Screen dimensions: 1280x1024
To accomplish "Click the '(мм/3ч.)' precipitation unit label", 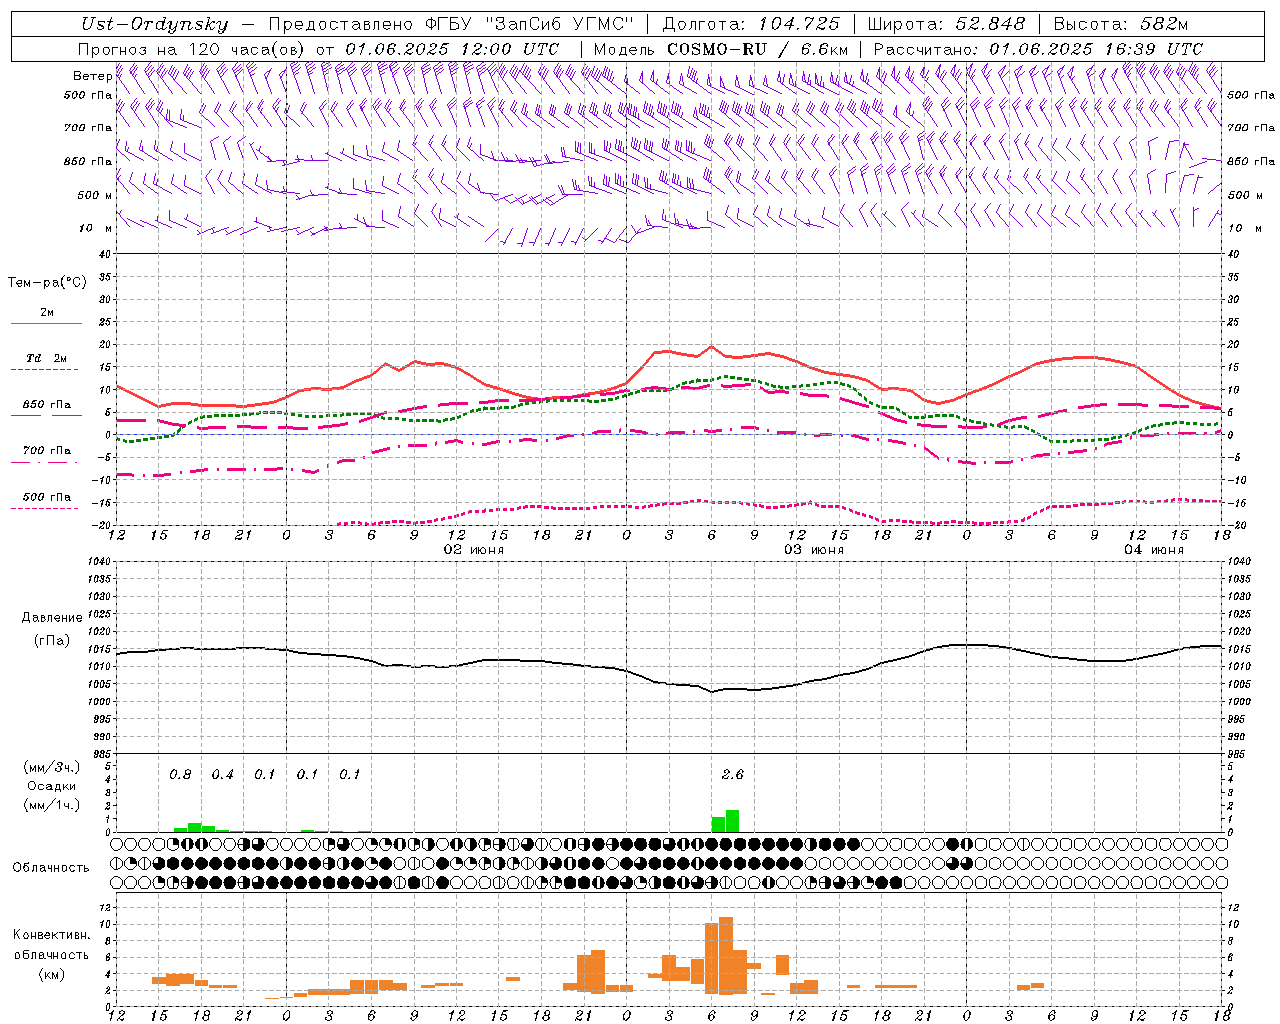I will coord(52,767).
